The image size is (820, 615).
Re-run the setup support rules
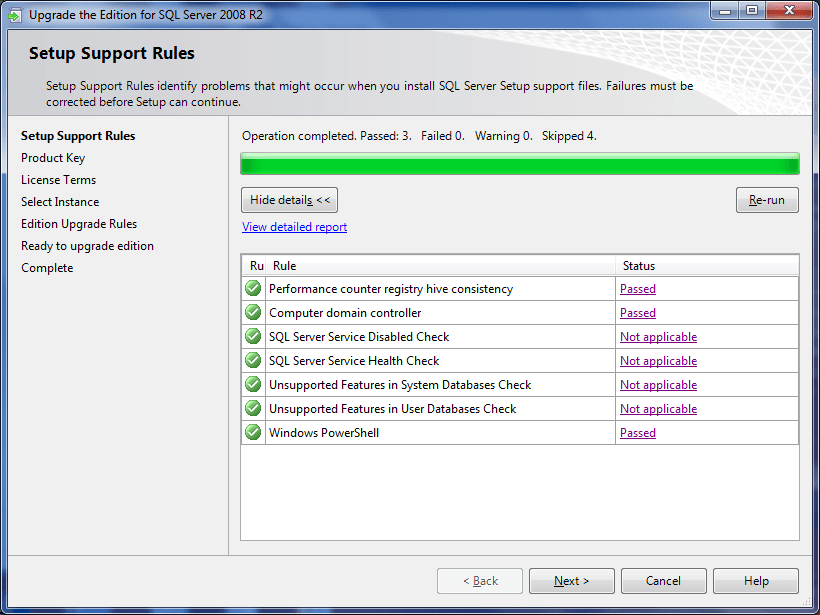(767, 200)
